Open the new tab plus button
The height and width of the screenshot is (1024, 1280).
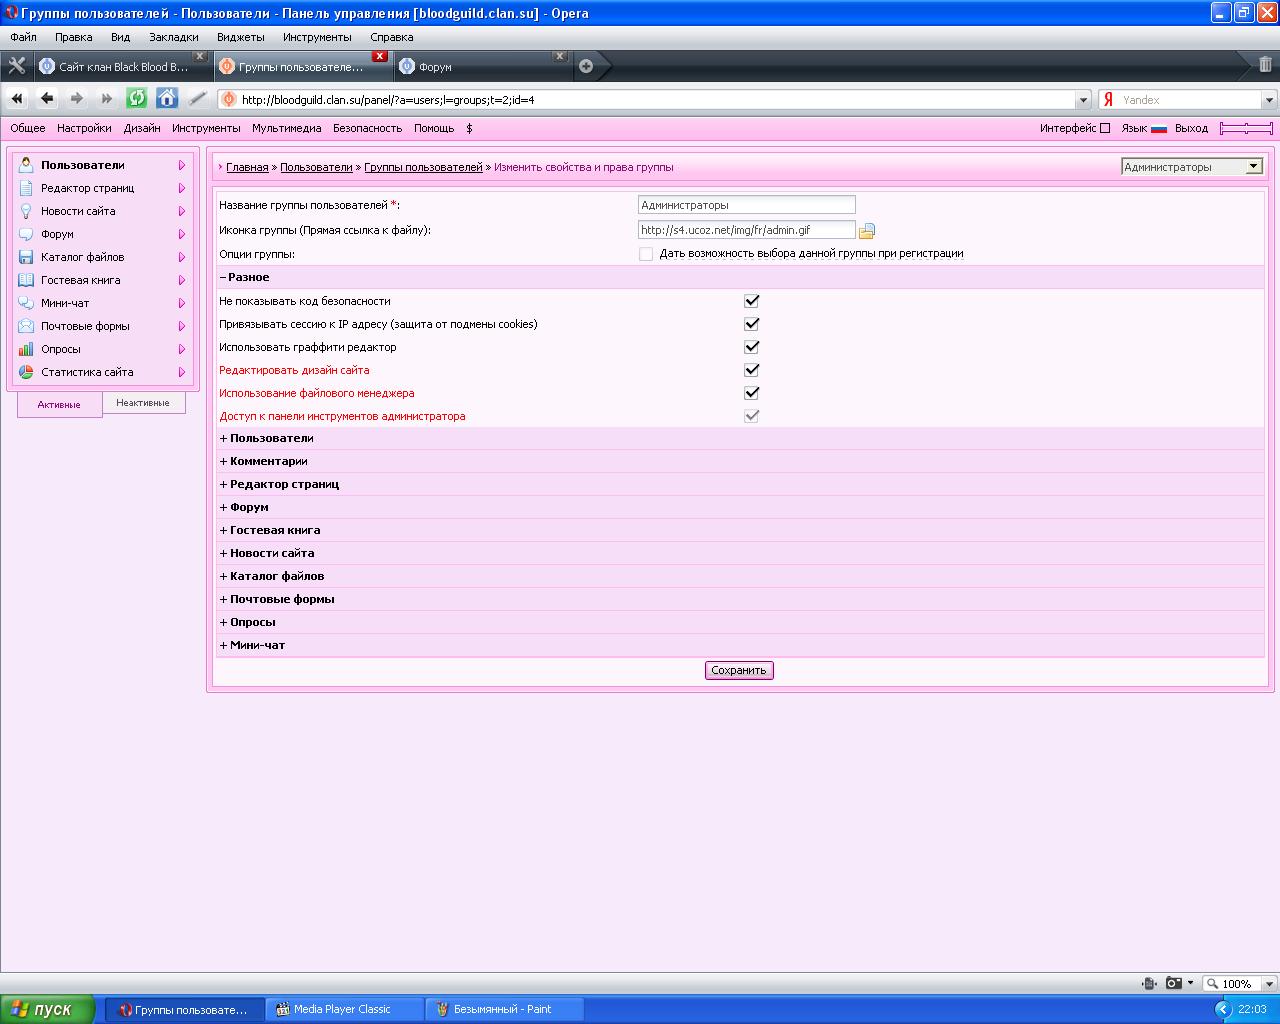coord(586,66)
